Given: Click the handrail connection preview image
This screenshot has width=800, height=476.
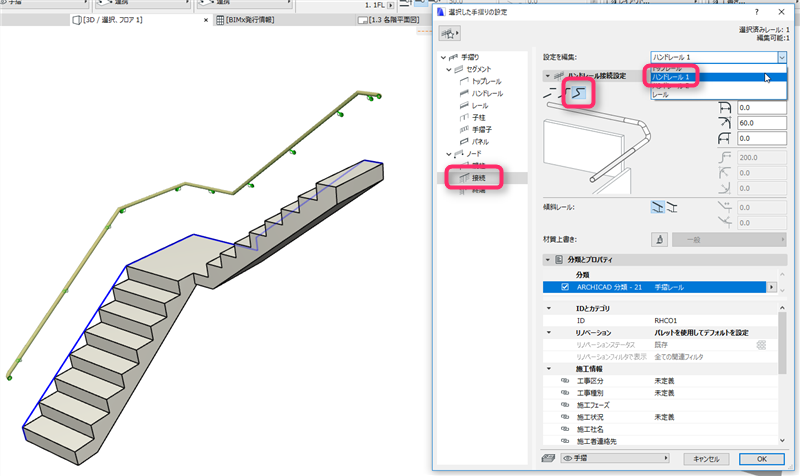Looking at the screenshot, I should (598, 148).
